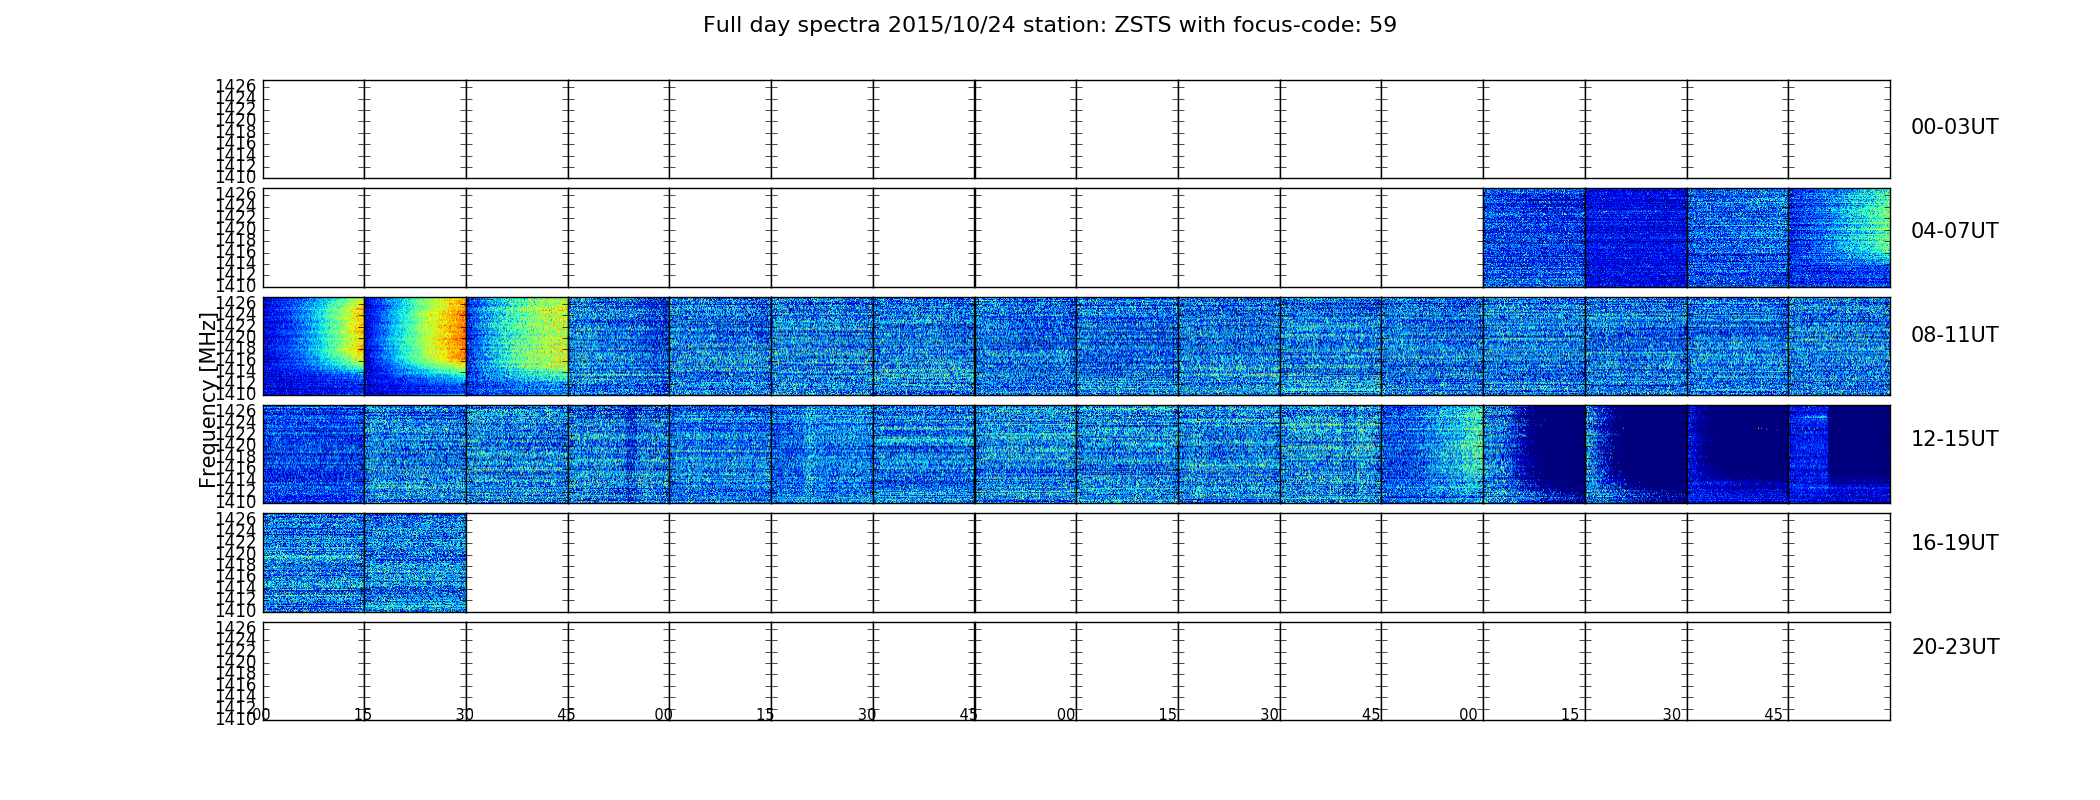The image size is (2100, 800).
Task: Click the yellow-green glowing spectrum in 04-07UT row
Action: [1839, 238]
